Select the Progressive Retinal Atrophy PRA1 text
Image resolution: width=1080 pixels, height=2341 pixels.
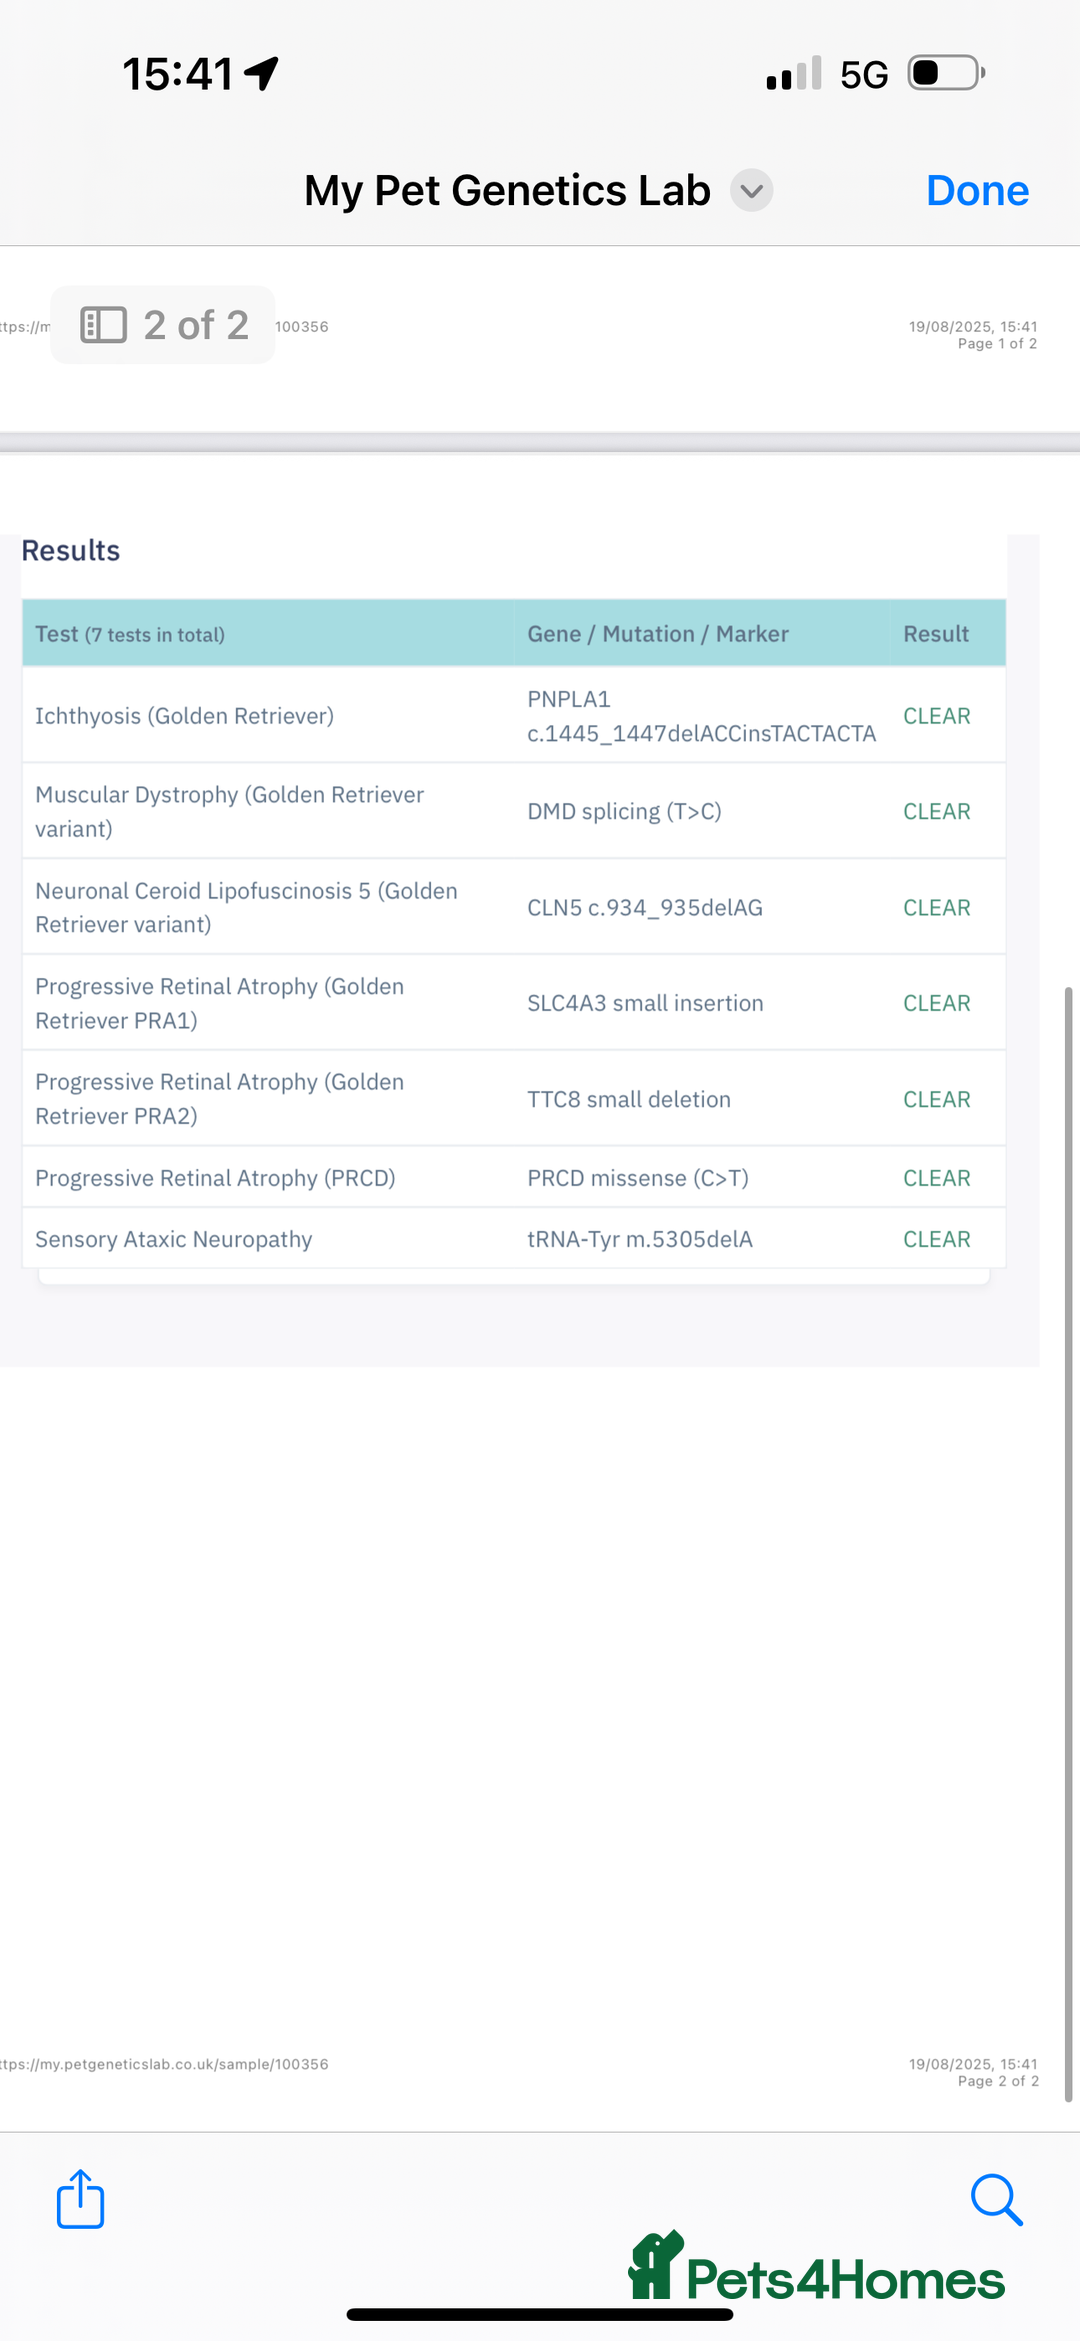[219, 1003]
